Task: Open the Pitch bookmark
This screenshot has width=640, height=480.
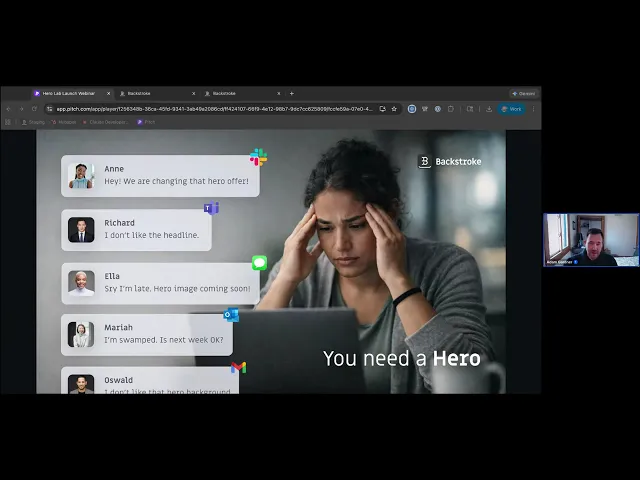Action: 146,122
